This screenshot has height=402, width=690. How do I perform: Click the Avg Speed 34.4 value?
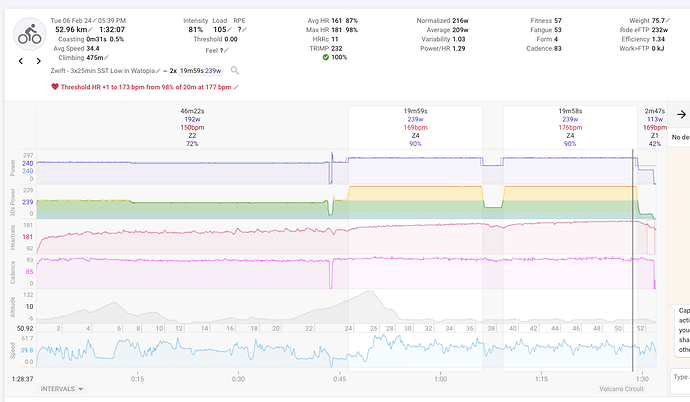point(93,48)
